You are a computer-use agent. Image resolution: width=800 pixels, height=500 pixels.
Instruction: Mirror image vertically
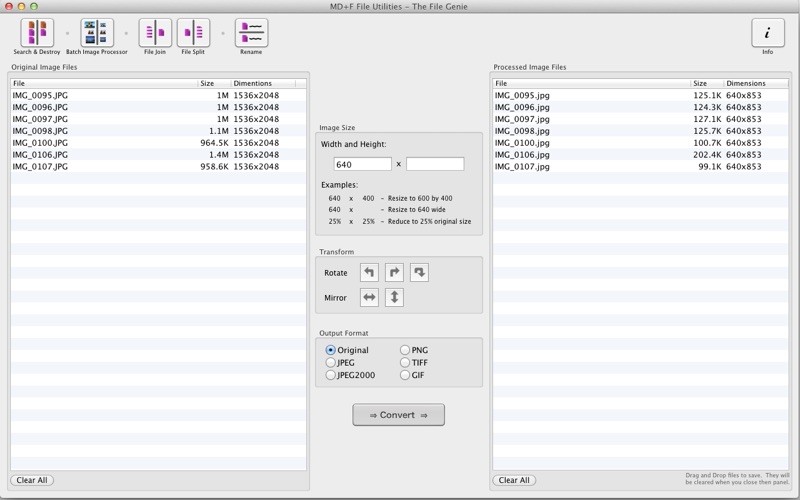tap(394, 297)
